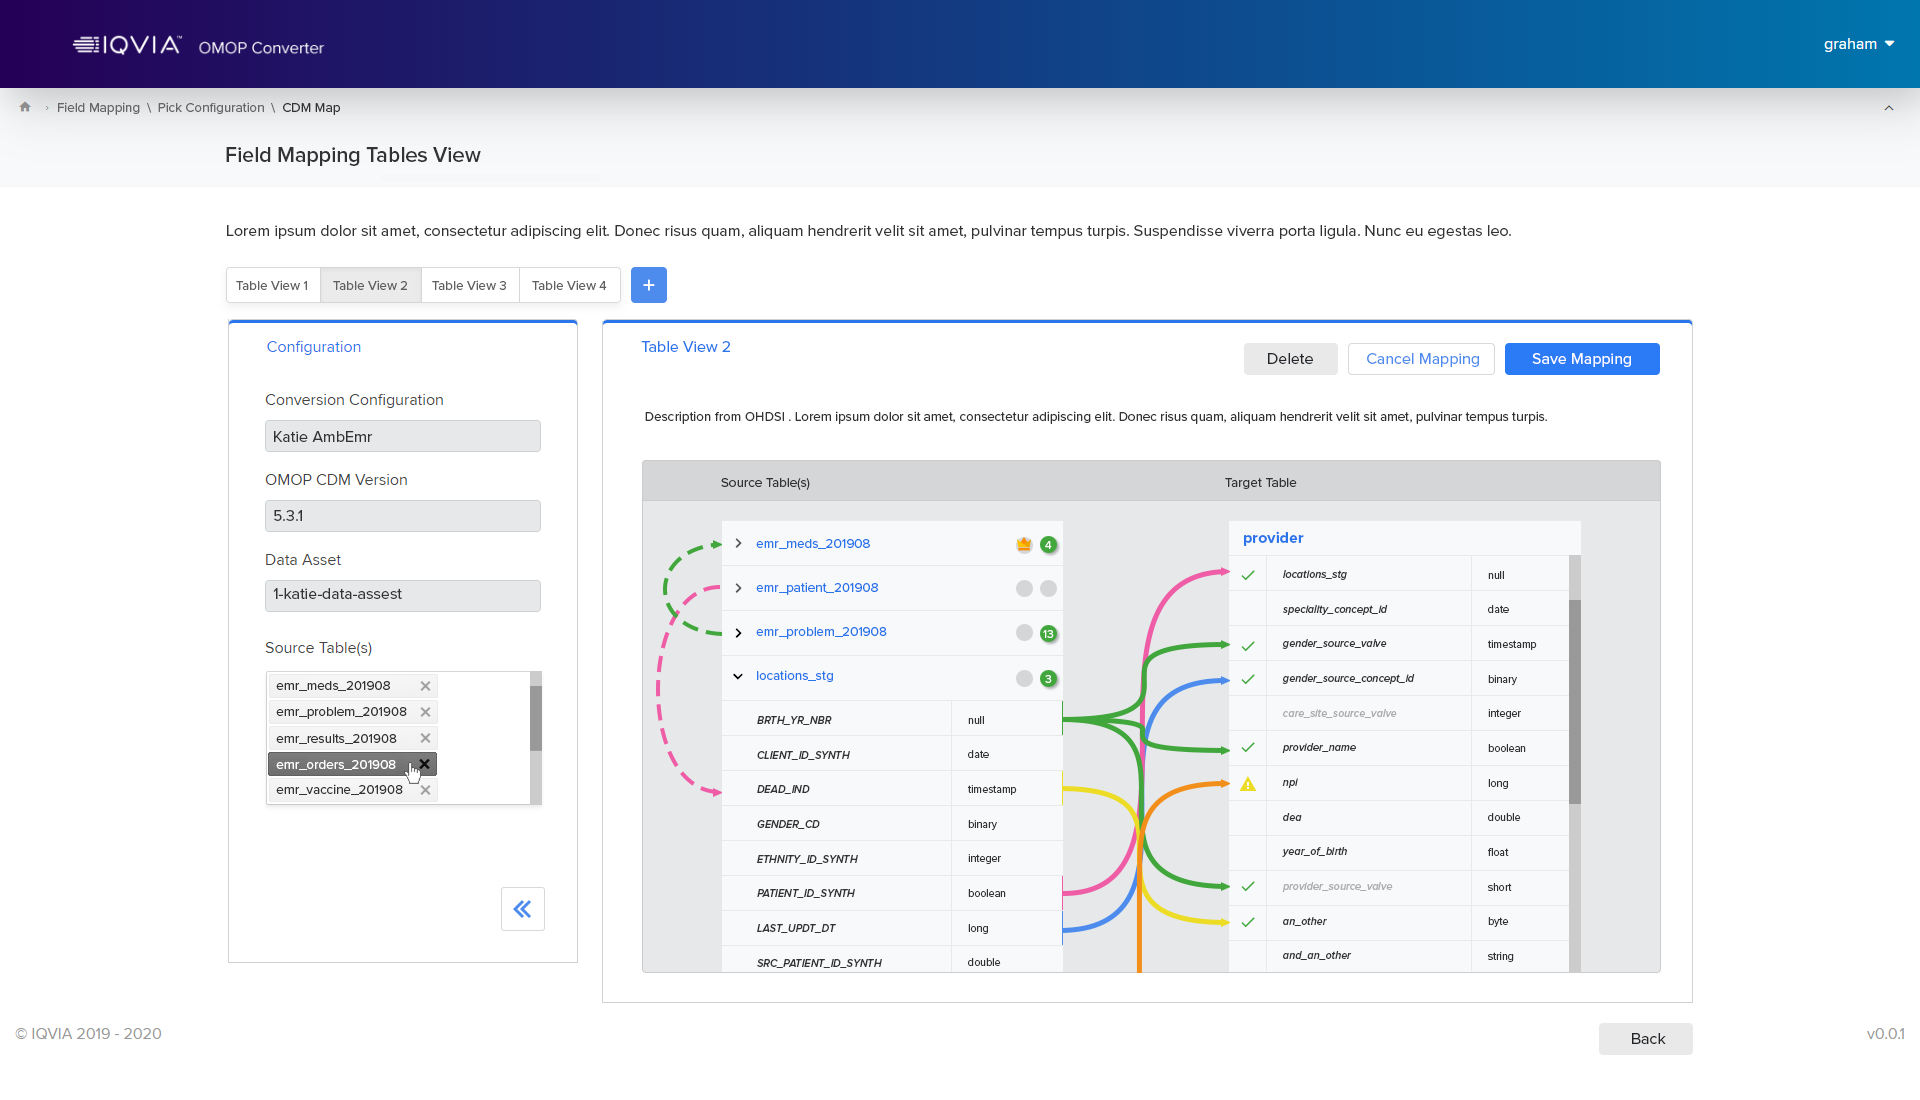
Task: Remove emr_orders_201908 source table tag
Action: pos(425,764)
